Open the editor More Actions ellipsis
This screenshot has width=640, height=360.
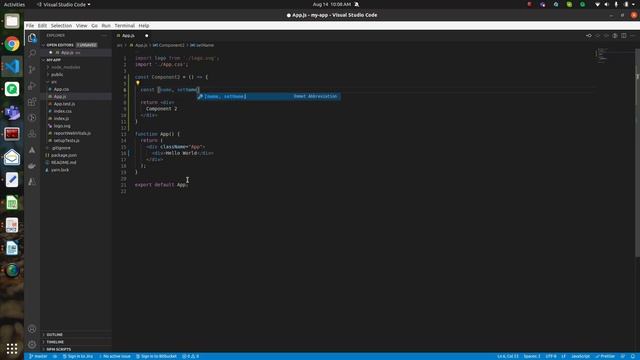632,36
